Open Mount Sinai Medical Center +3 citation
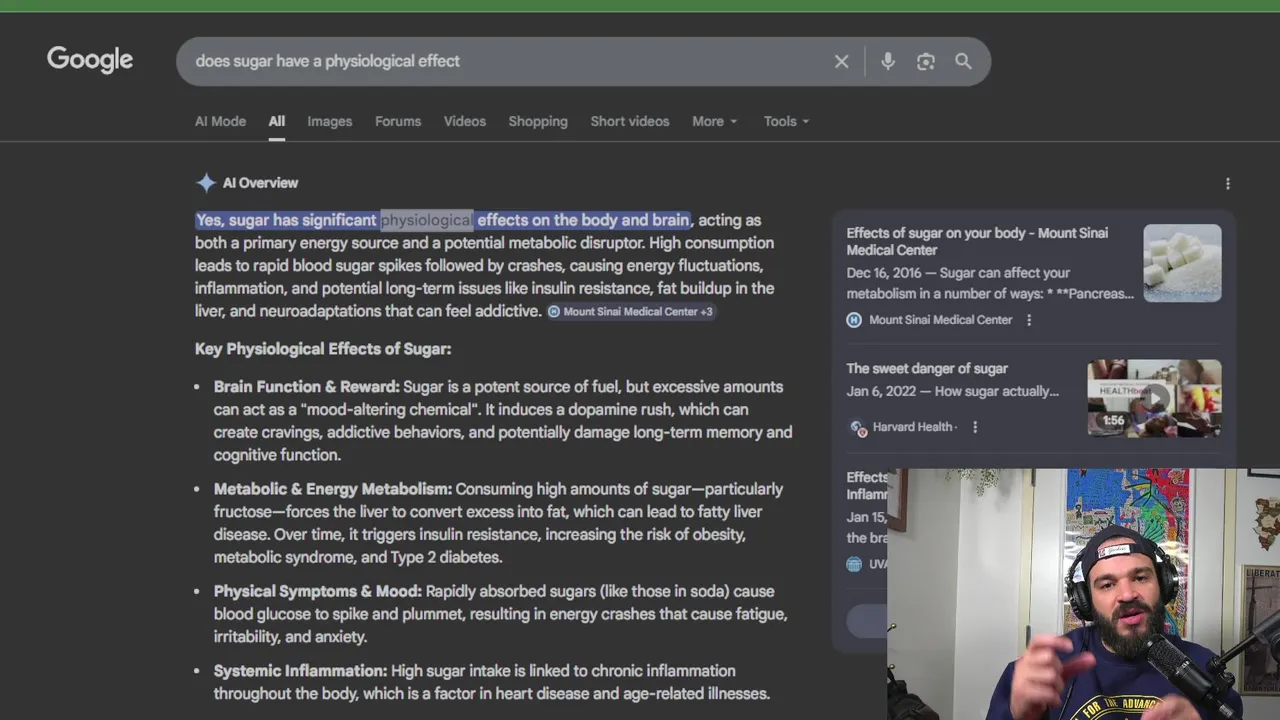The width and height of the screenshot is (1280, 720). (x=631, y=312)
